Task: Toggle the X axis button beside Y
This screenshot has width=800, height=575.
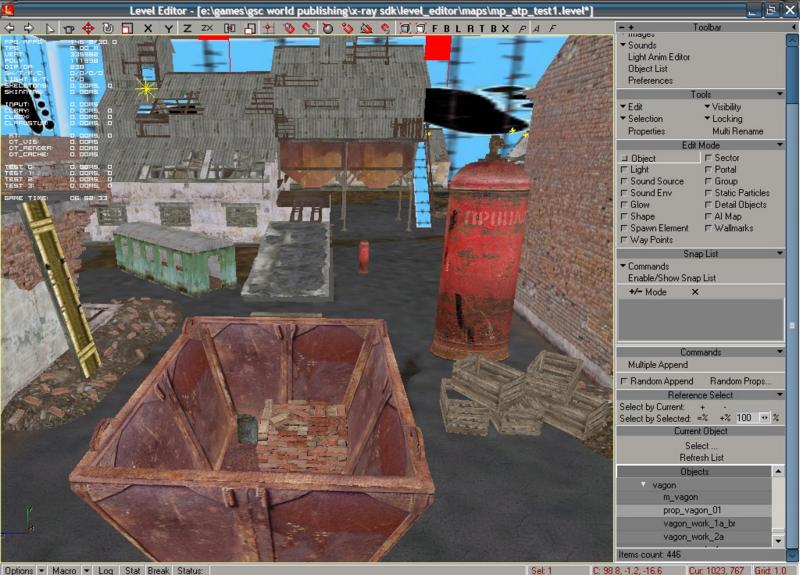Action: point(148,29)
